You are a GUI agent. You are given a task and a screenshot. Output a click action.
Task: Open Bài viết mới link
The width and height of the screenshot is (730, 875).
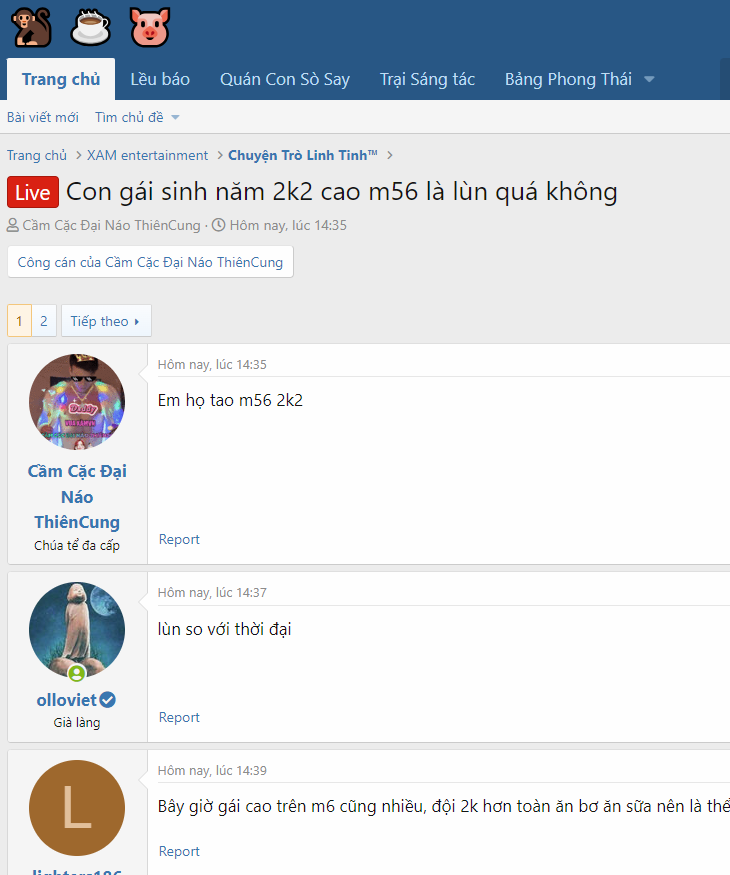(x=43, y=117)
